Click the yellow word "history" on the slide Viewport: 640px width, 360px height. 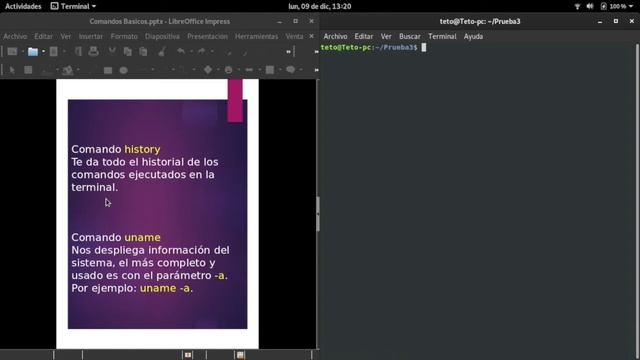point(142,149)
